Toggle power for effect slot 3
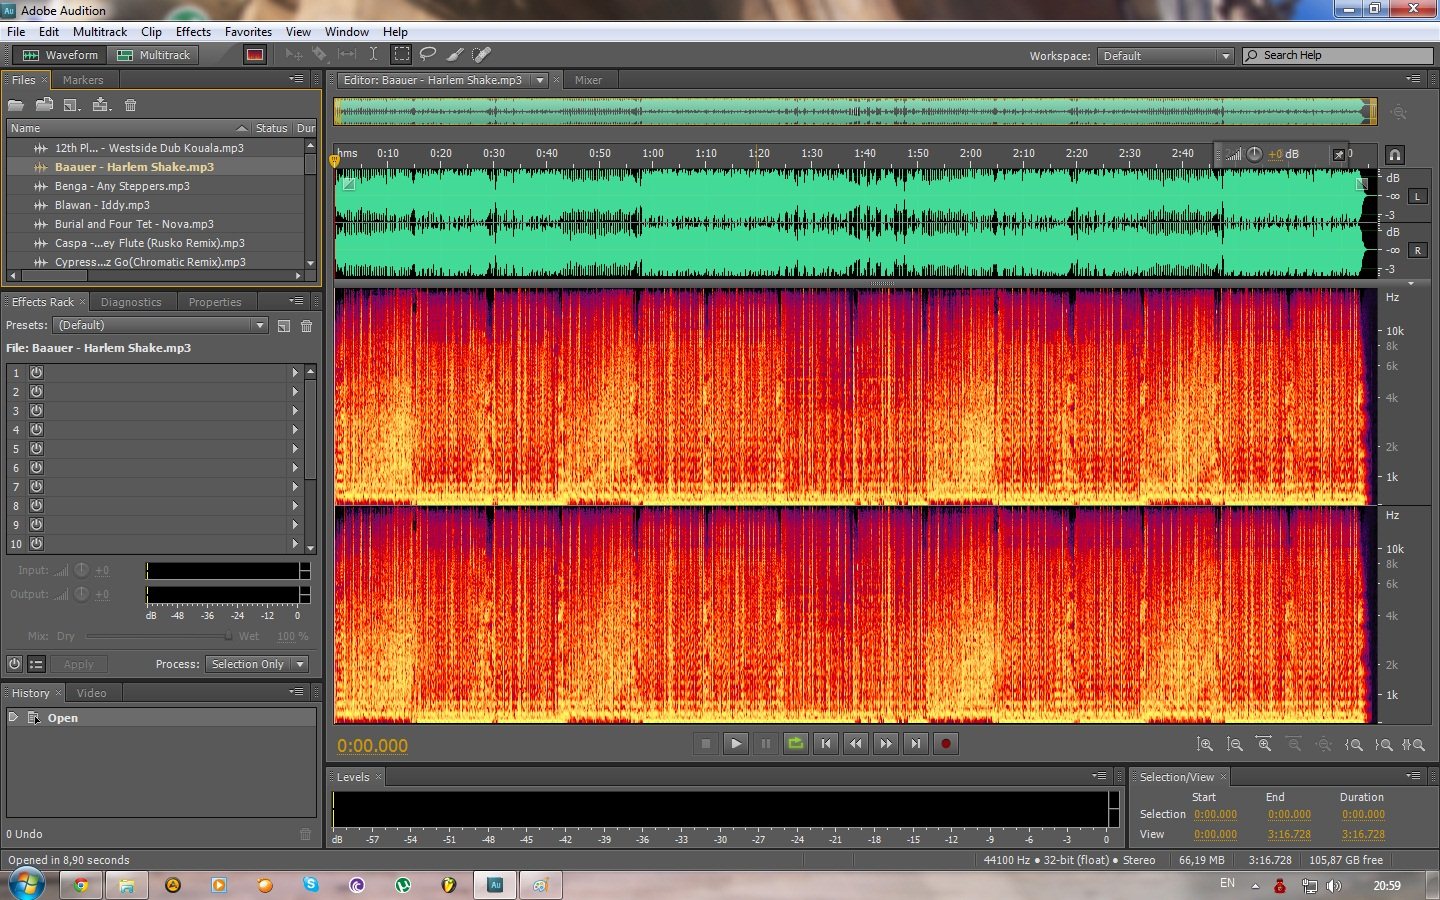The width and height of the screenshot is (1440, 900). (x=37, y=411)
